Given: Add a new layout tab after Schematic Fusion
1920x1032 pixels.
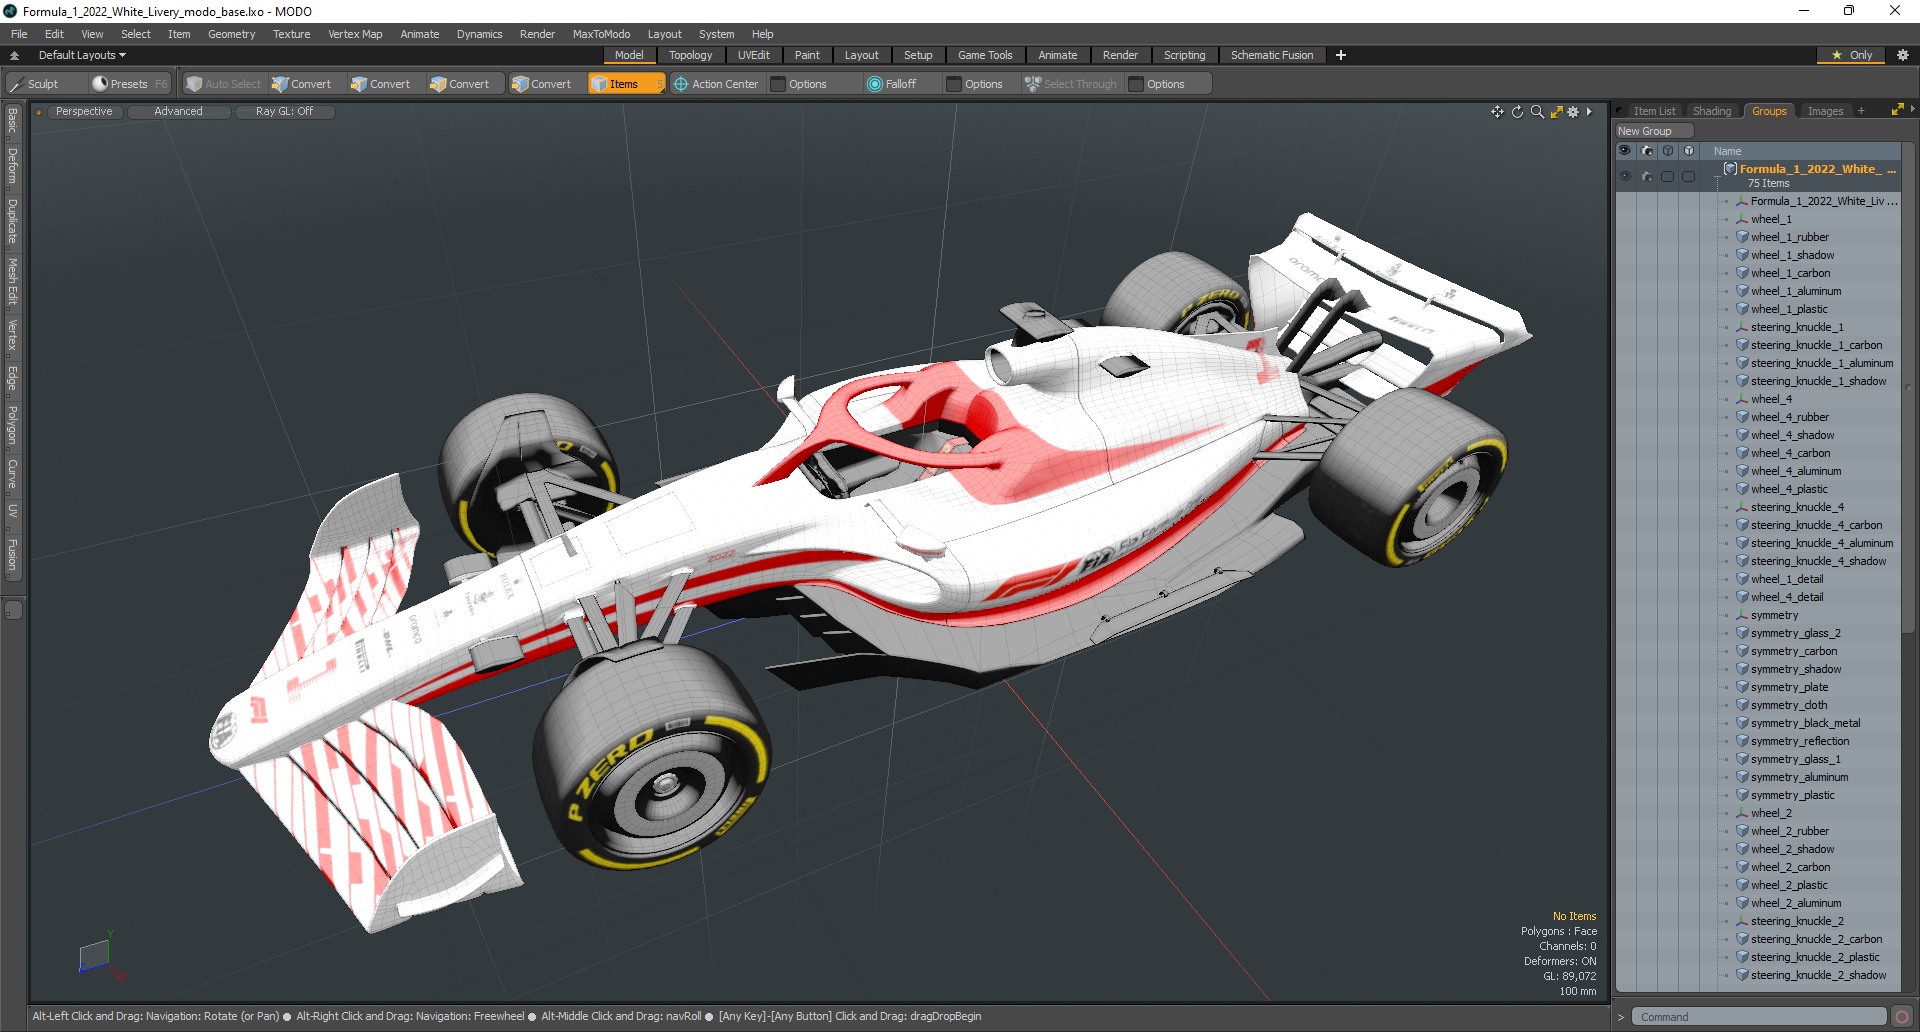Looking at the screenshot, I should point(1341,55).
